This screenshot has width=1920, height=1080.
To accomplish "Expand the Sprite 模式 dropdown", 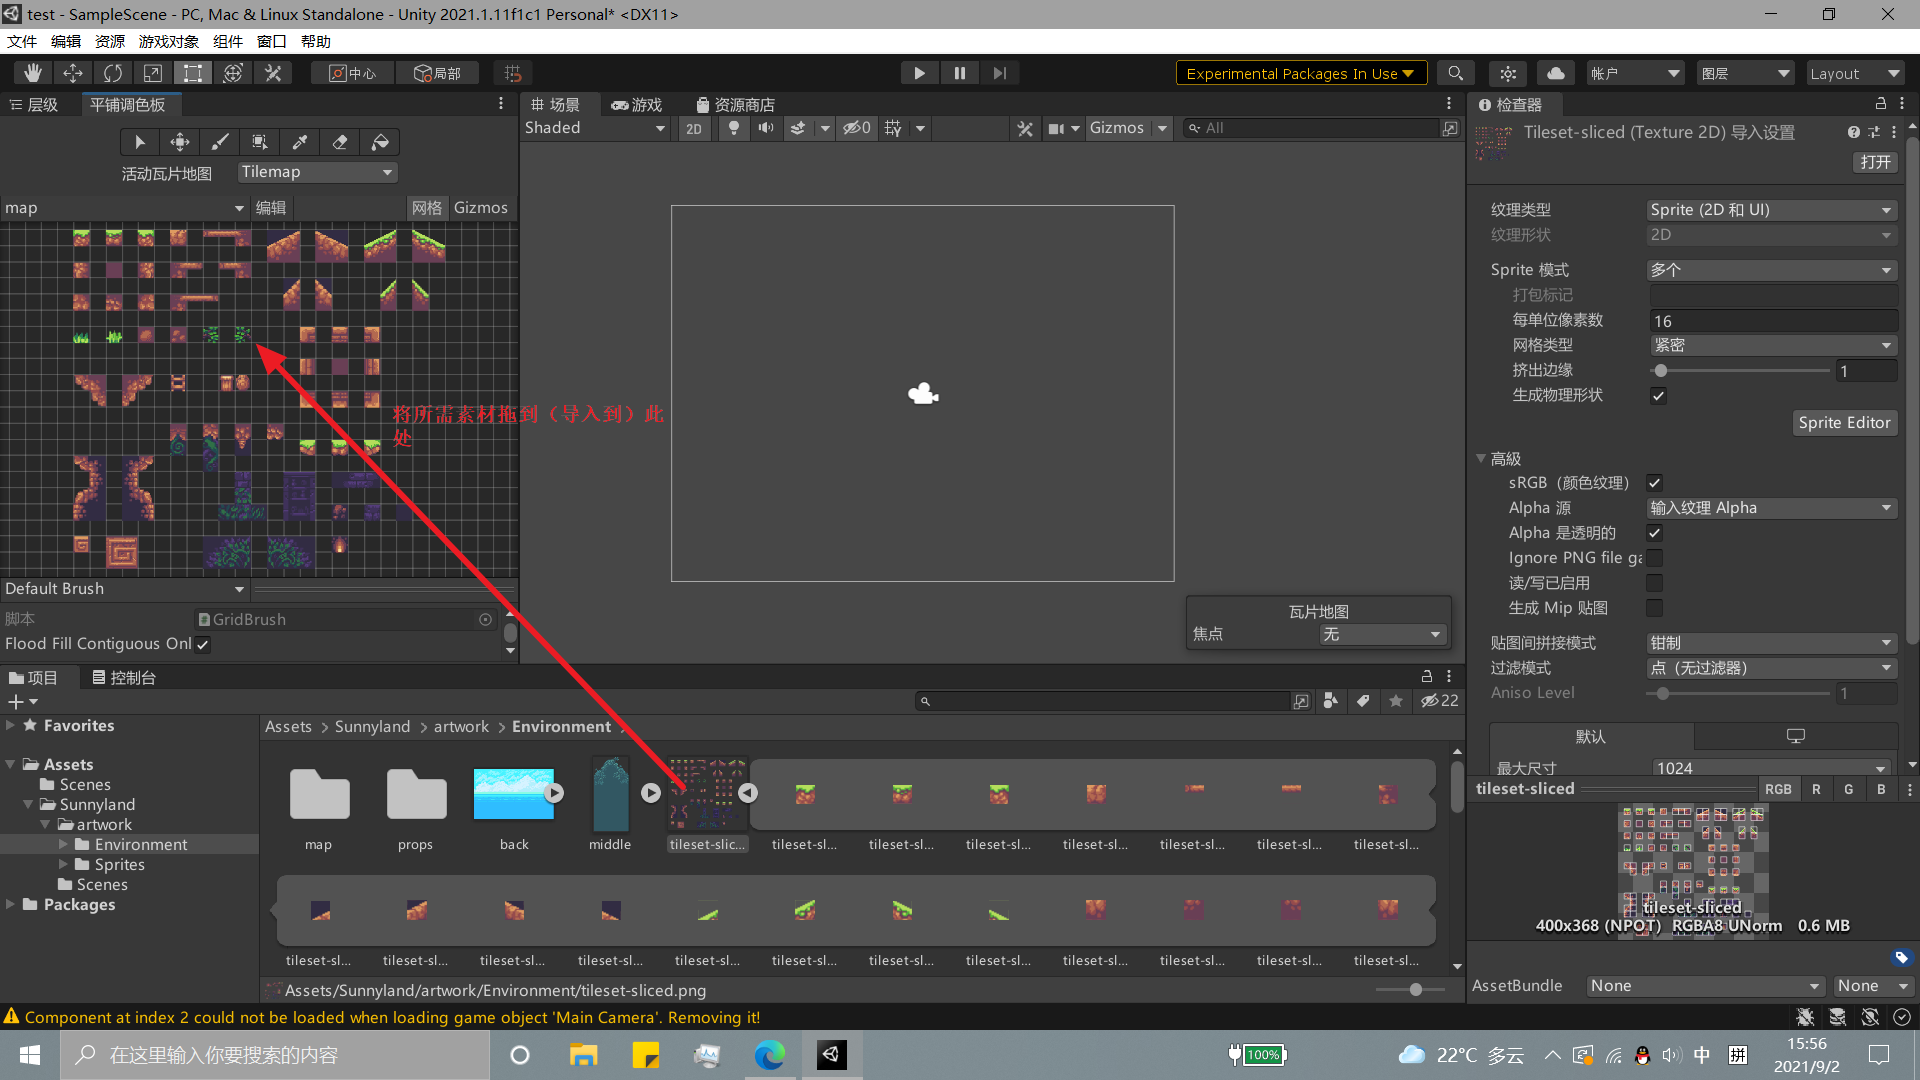I will [1768, 269].
